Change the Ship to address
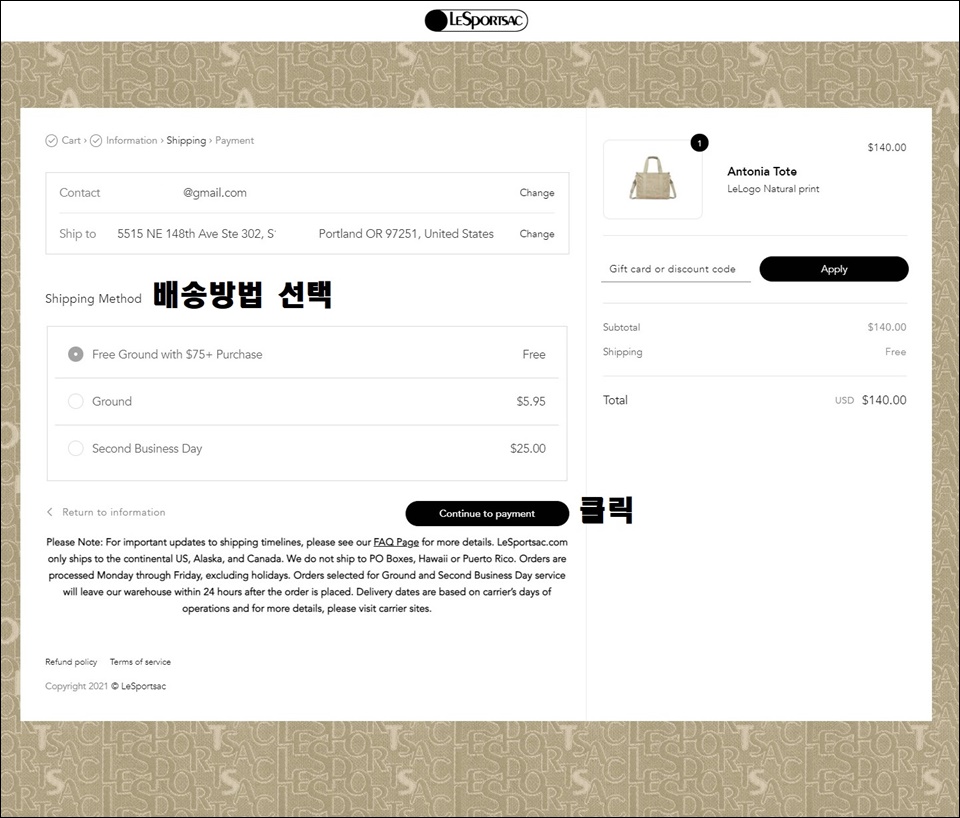This screenshot has width=960, height=818. pyautogui.click(x=537, y=234)
